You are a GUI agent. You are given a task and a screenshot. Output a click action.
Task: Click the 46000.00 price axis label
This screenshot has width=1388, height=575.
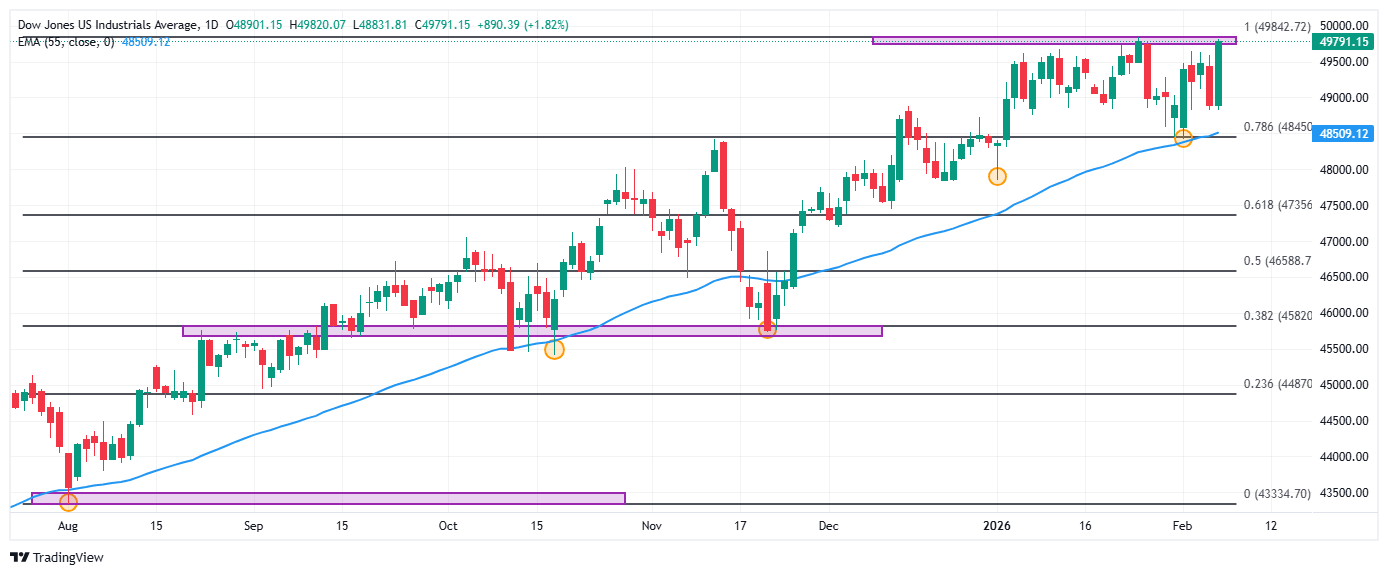pyautogui.click(x=1344, y=314)
